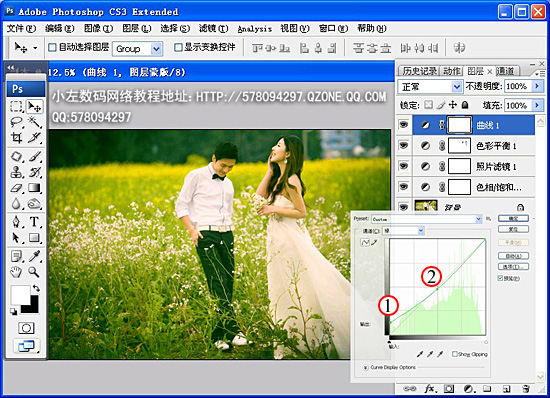Viewport: 550px width, 398px height.
Task: Select the 照片滤镜 1 layer mask thumbnail
Action: point(460,166)
